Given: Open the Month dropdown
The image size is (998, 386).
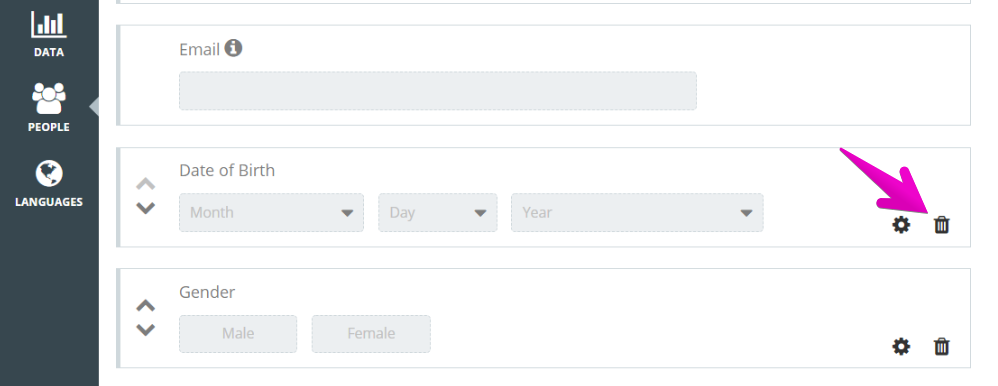Looking at the screenshot, I should point(272,213).
